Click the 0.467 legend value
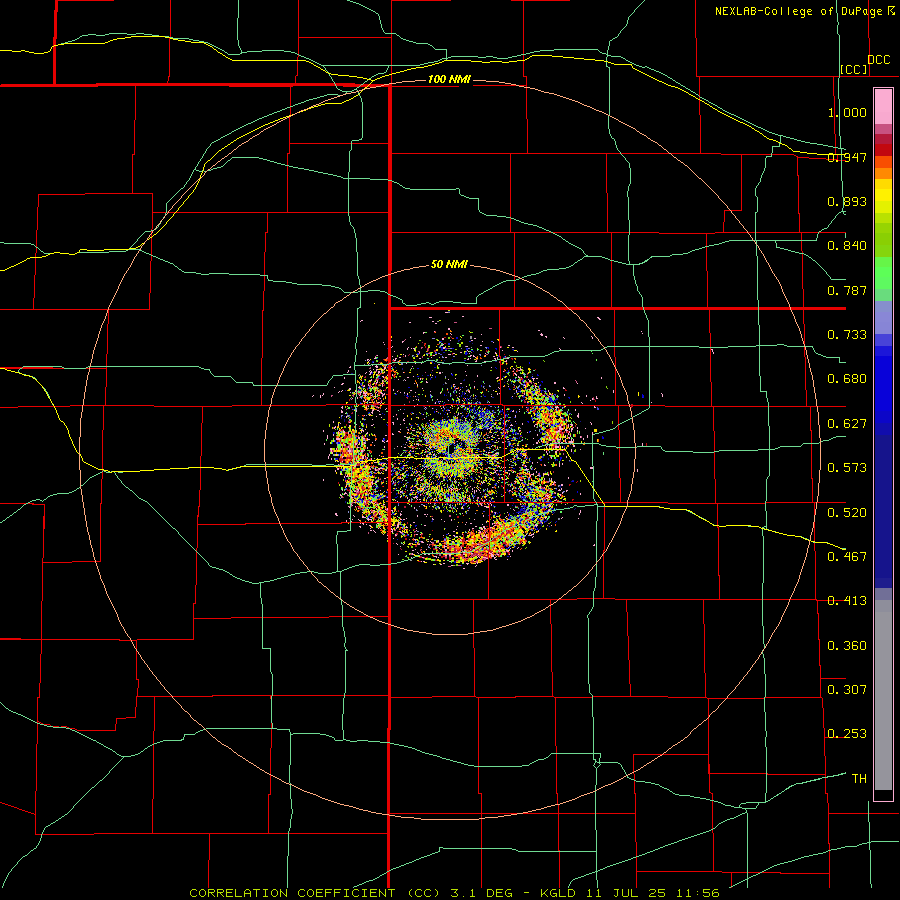 click(x=847, y=557)
